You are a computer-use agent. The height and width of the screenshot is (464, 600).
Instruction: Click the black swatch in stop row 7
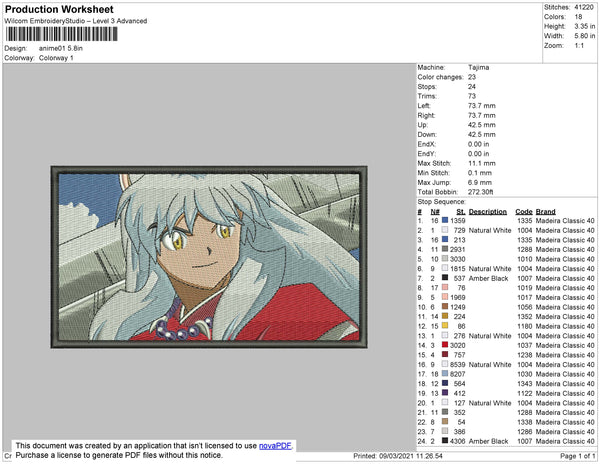point(445,278)
